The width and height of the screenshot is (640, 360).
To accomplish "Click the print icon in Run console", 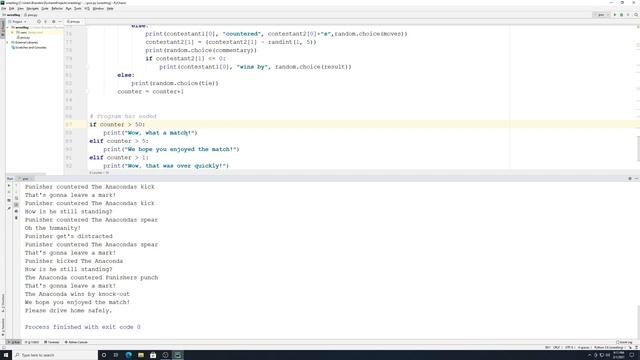I will (16, 211).
